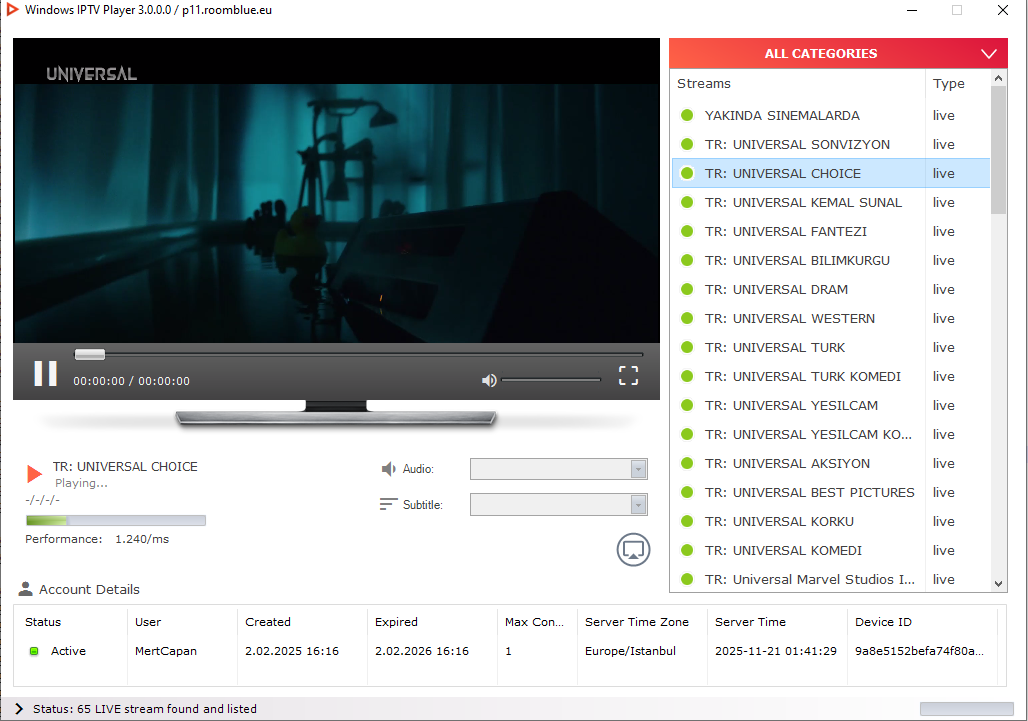
Task: Open the Subtitle dropdown
Action: (x=559, y=505)
